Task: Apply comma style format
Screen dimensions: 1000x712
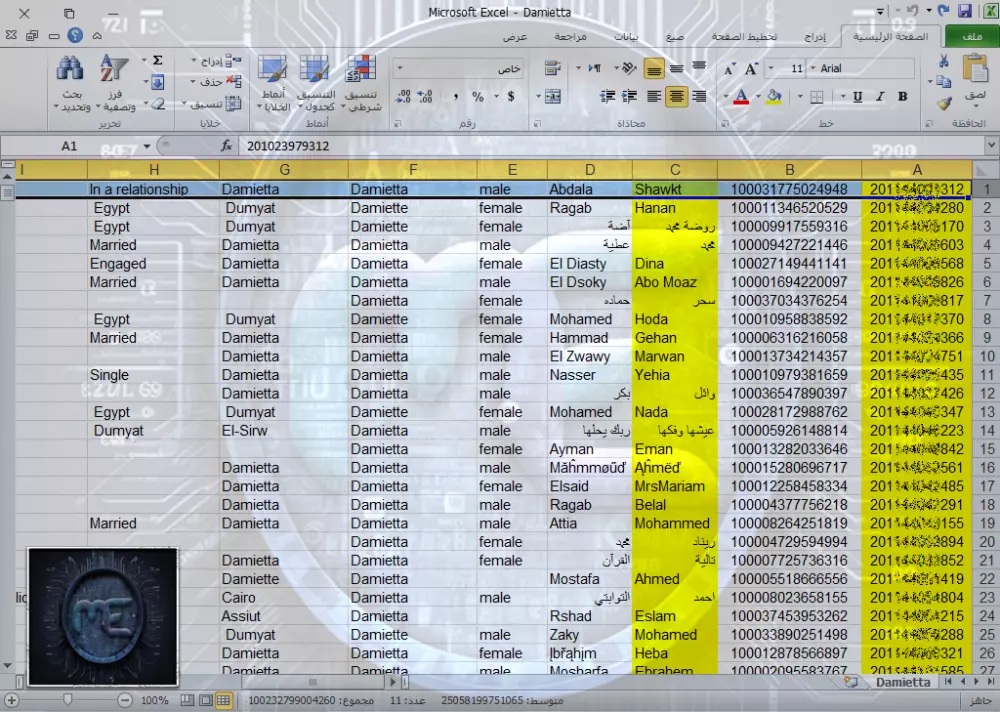Action: pyautogui.click(x=455, y=97)
